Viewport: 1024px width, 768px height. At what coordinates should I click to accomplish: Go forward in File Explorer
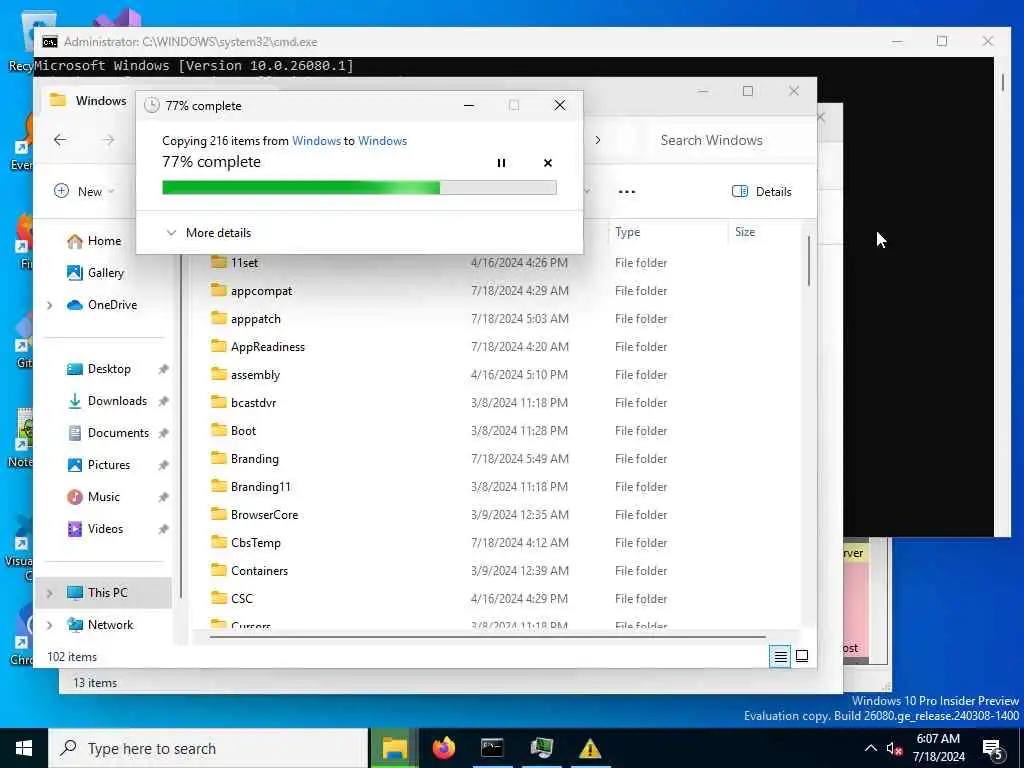(x=108, y=140)
